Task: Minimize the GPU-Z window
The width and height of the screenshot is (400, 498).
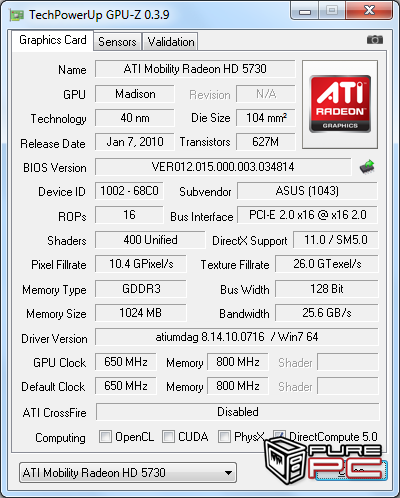Action: [305, 11]
